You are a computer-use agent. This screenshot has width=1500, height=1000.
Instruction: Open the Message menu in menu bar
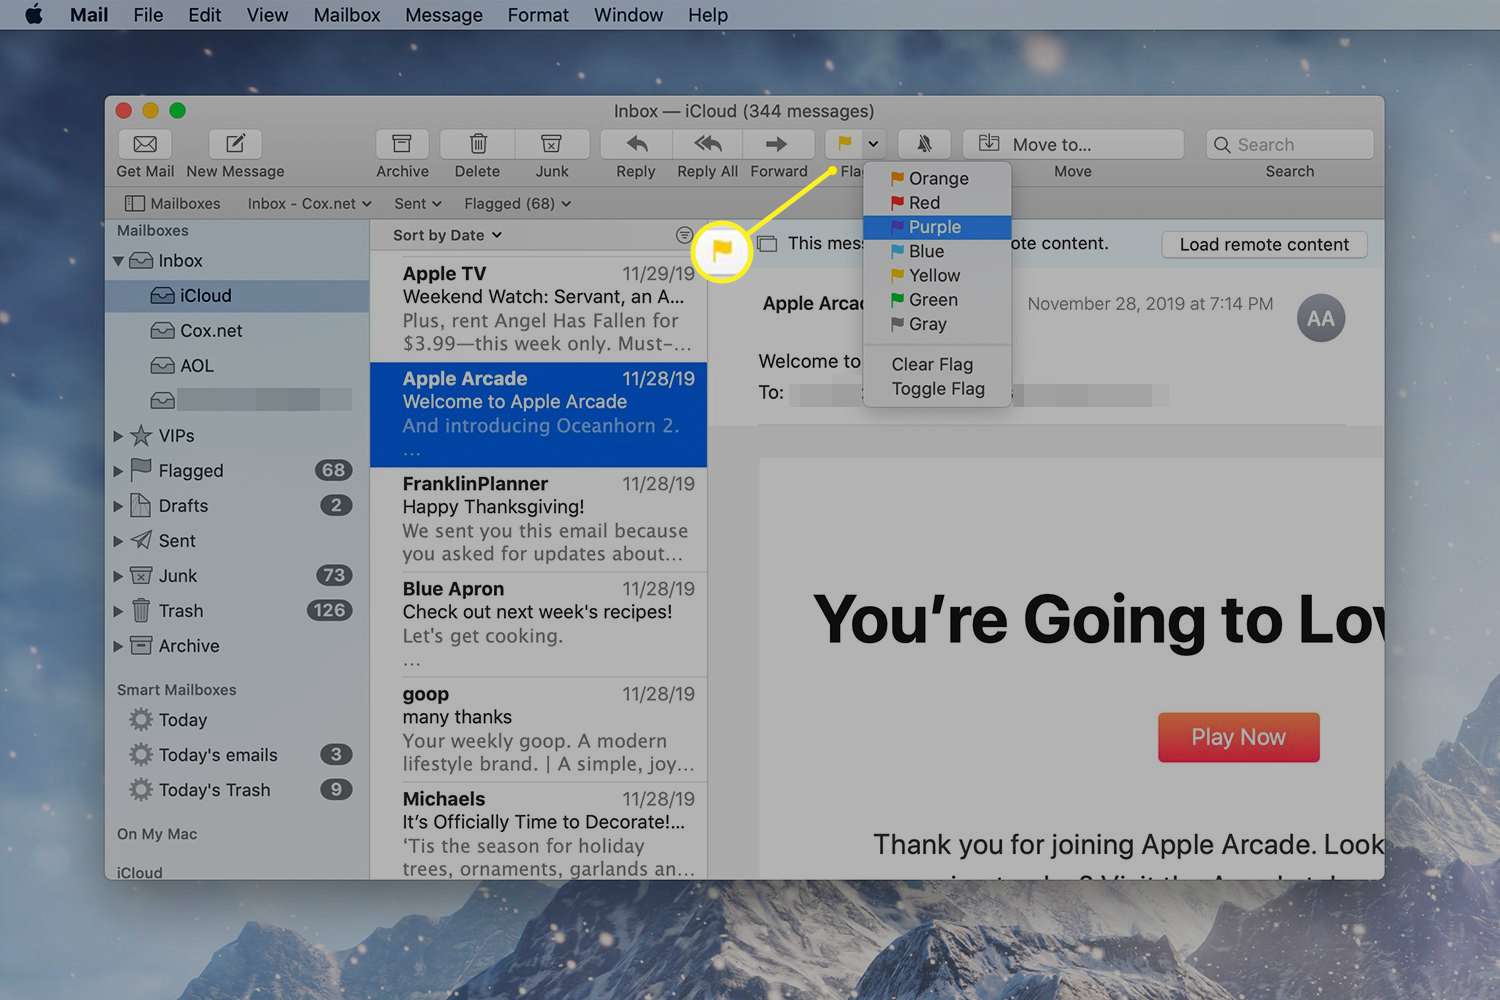click(444, 15)
